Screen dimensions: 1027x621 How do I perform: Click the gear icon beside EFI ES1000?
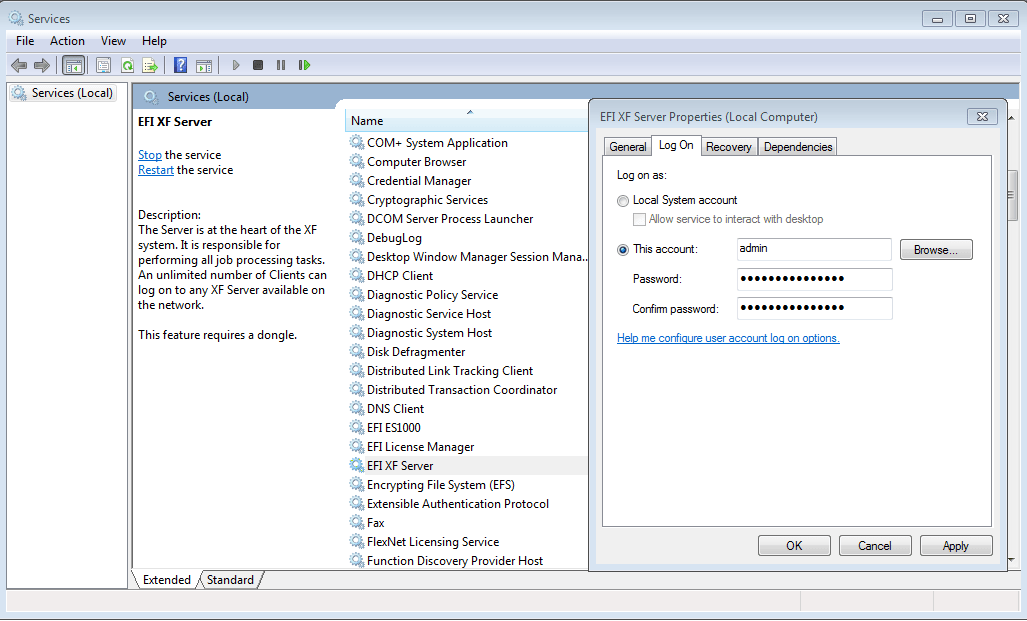356,427
